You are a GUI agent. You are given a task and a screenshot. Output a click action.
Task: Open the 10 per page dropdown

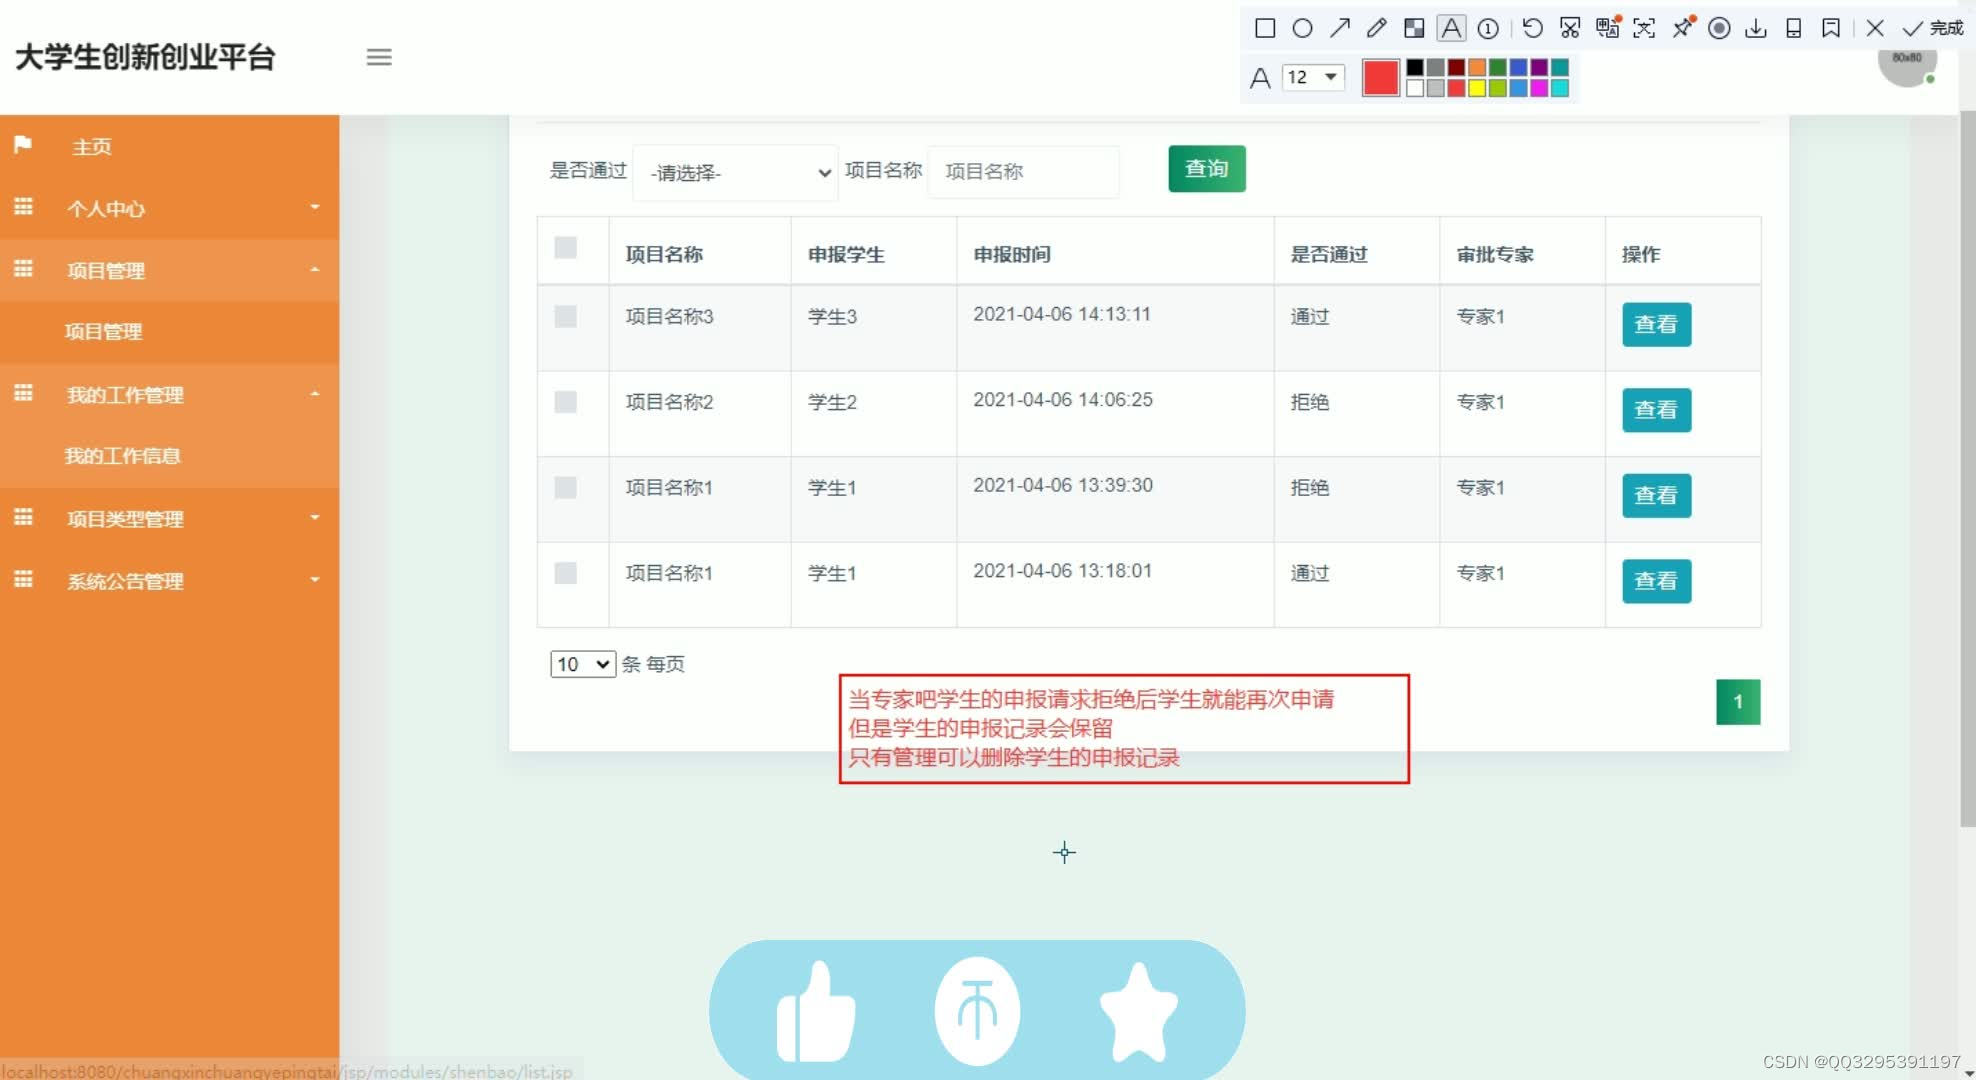[583, 664]
